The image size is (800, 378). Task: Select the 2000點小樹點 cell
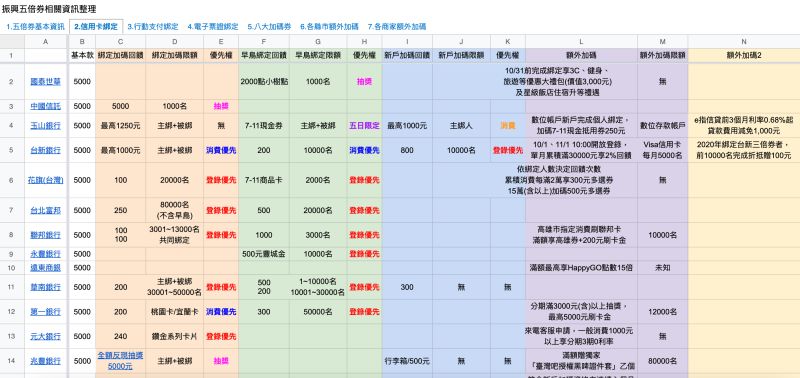[264, 81]
